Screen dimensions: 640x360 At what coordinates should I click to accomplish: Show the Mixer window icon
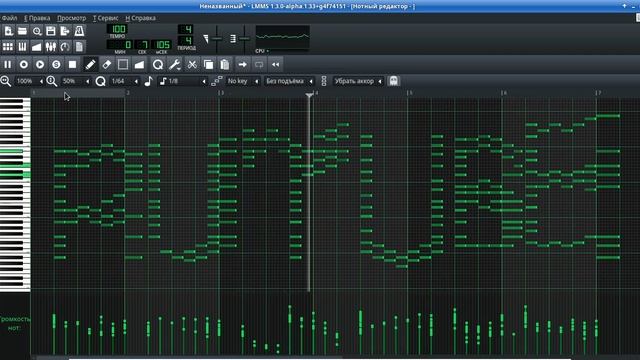point(51,47)
